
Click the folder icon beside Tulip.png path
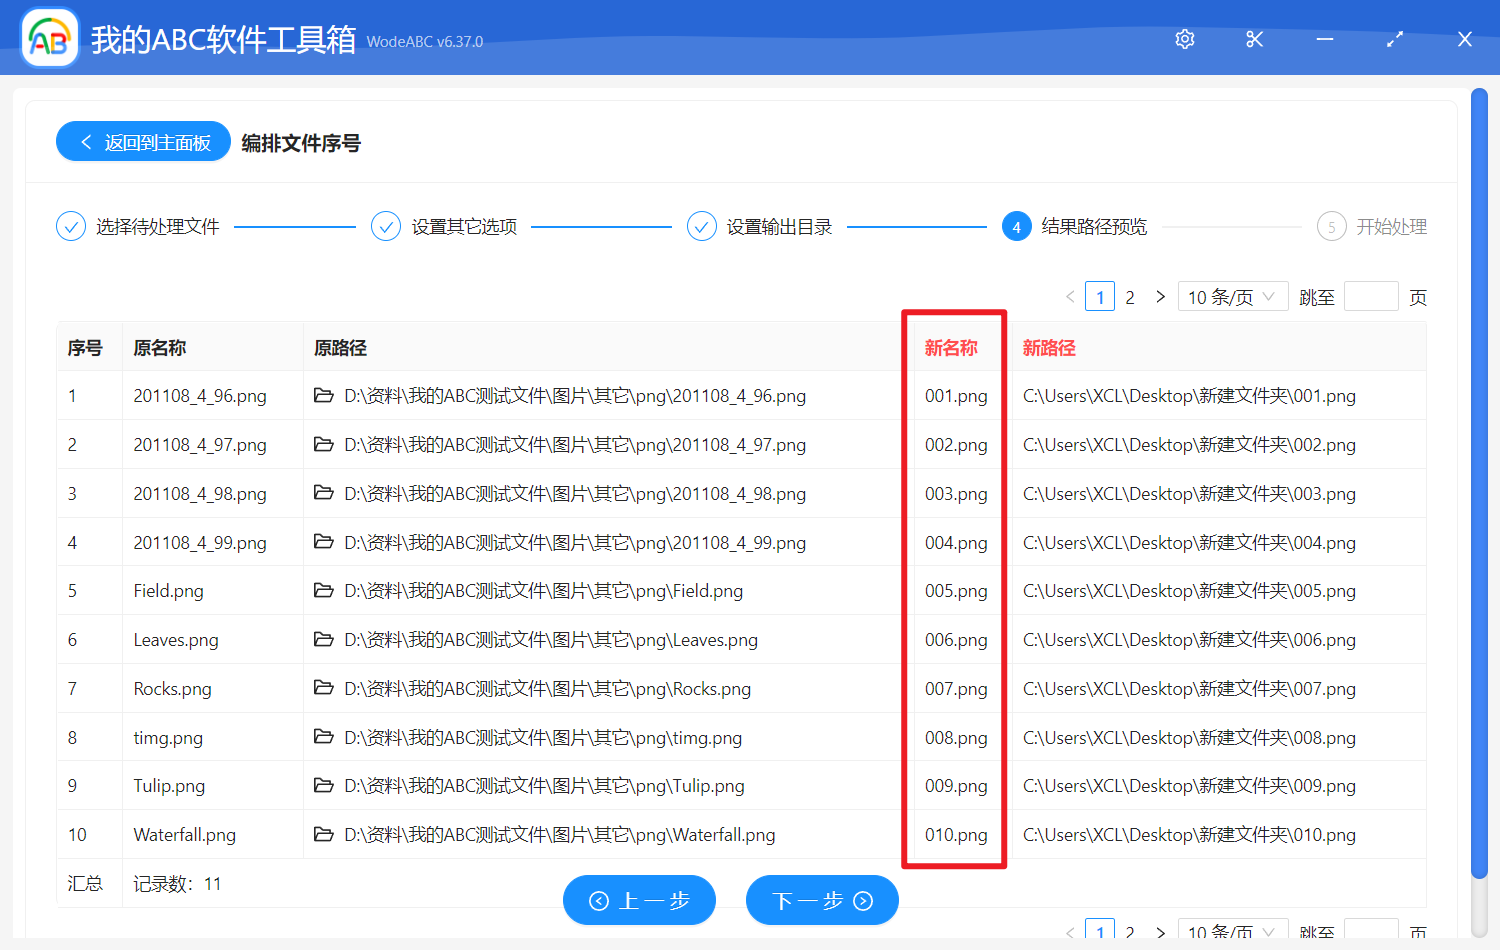coord(322,786)
